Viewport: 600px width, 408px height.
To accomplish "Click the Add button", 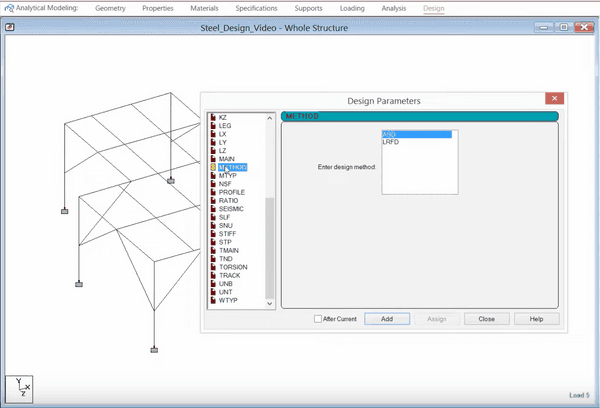I will pyautogui.click(x=387, y=319).
